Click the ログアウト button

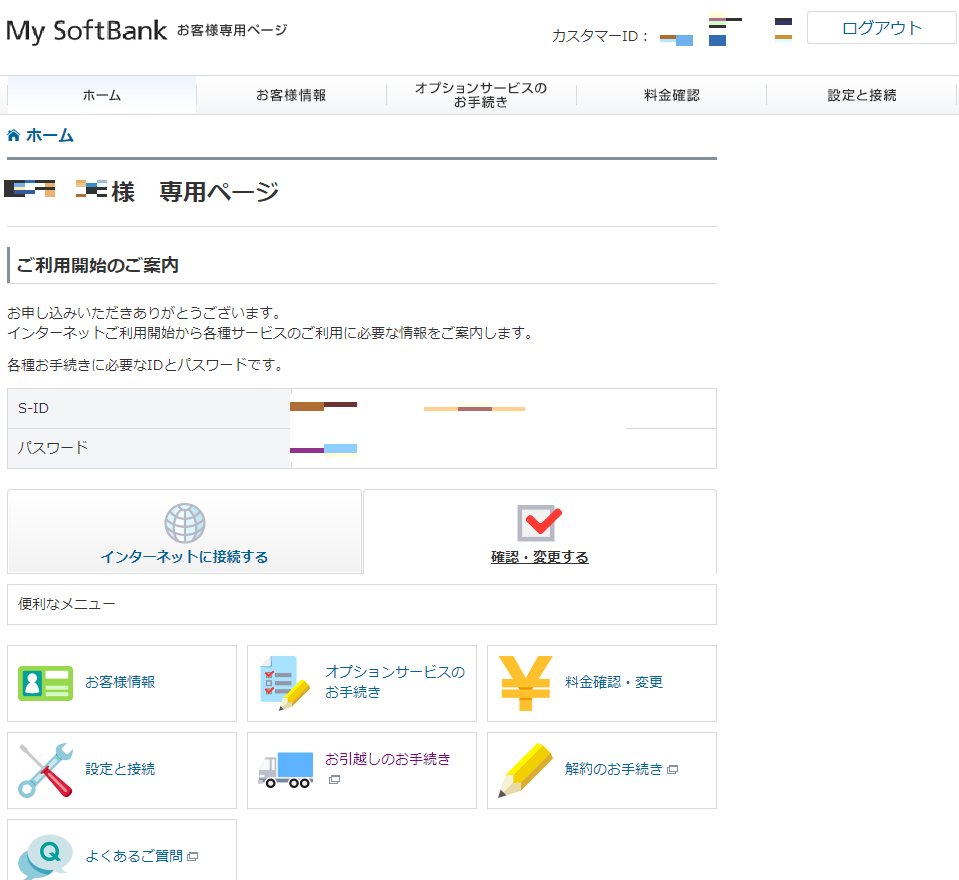tap(881, 28)
